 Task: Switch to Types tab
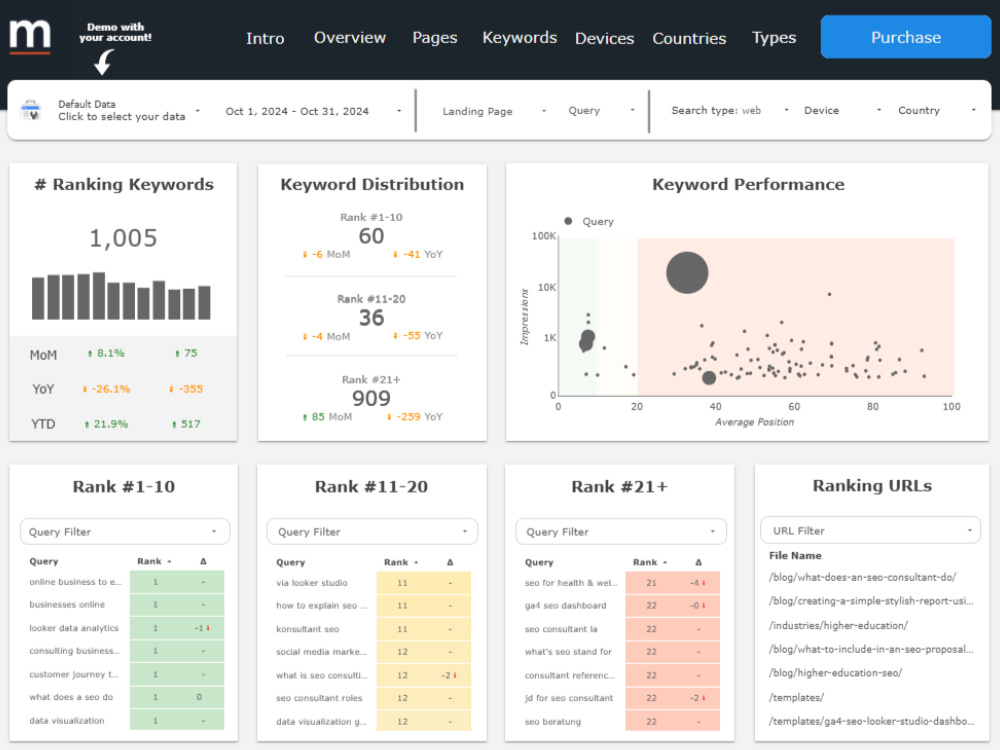[x=774, y=38]
